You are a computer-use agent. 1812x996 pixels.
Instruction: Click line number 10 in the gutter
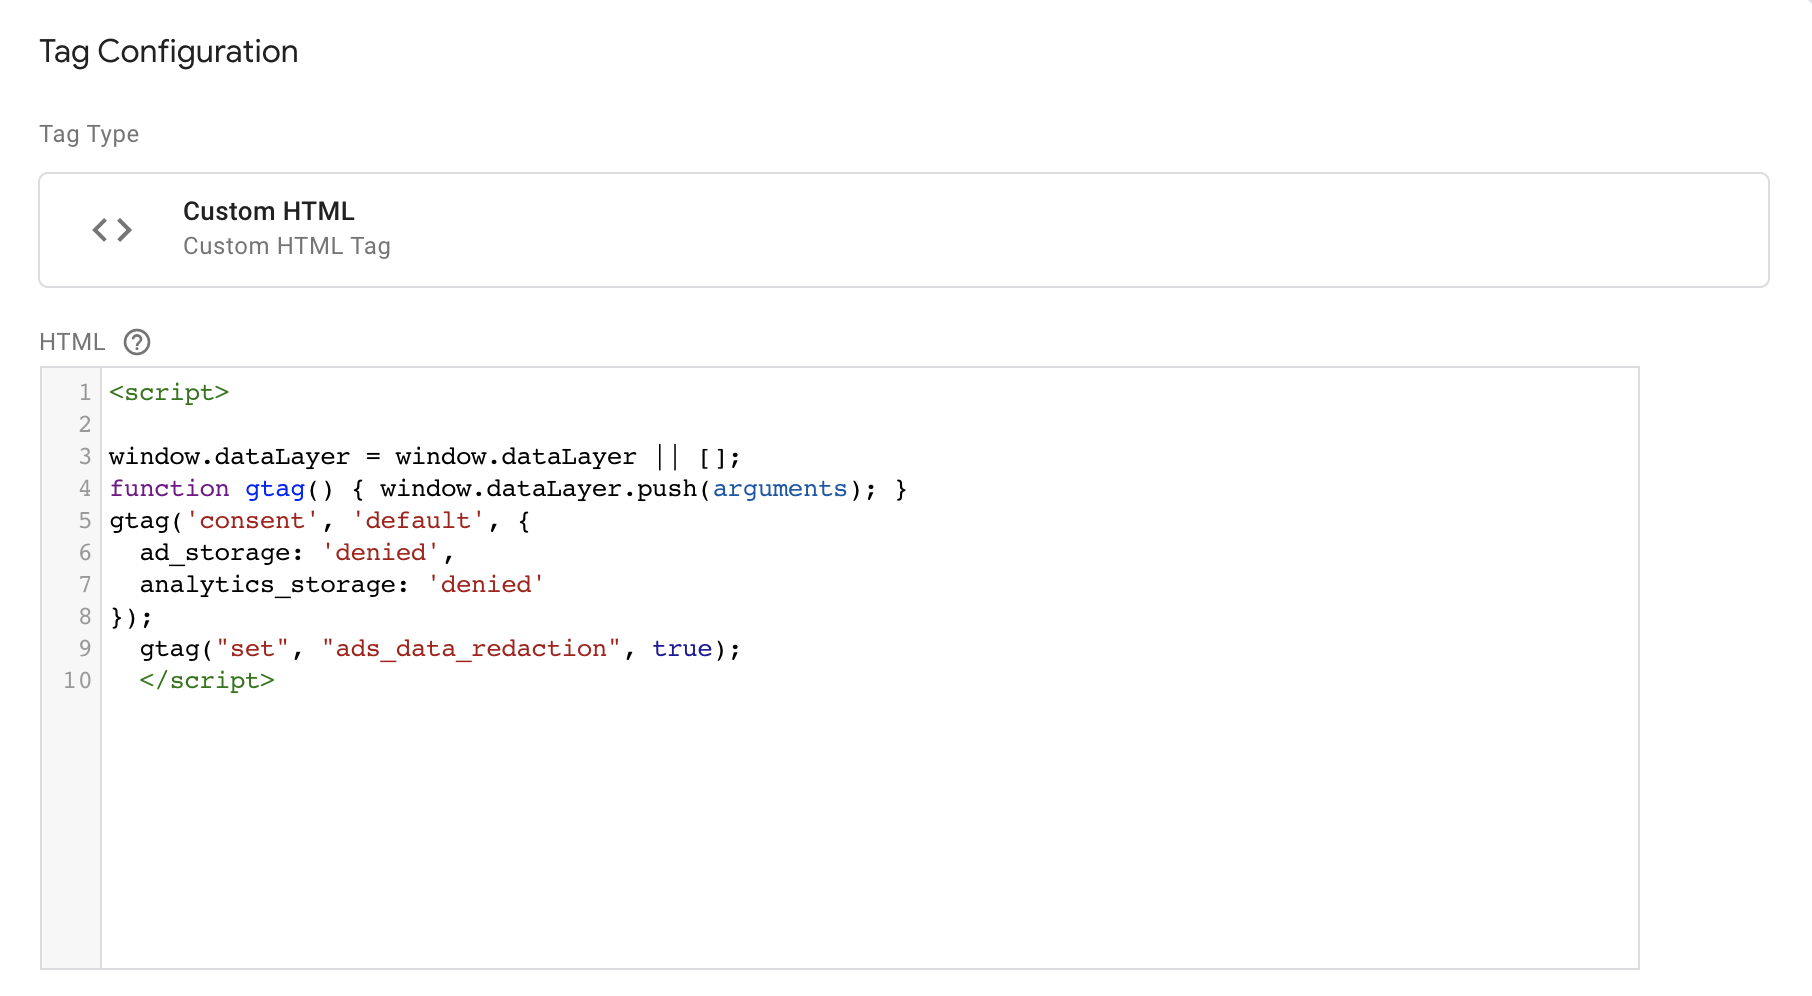click(x=77, y=681)
